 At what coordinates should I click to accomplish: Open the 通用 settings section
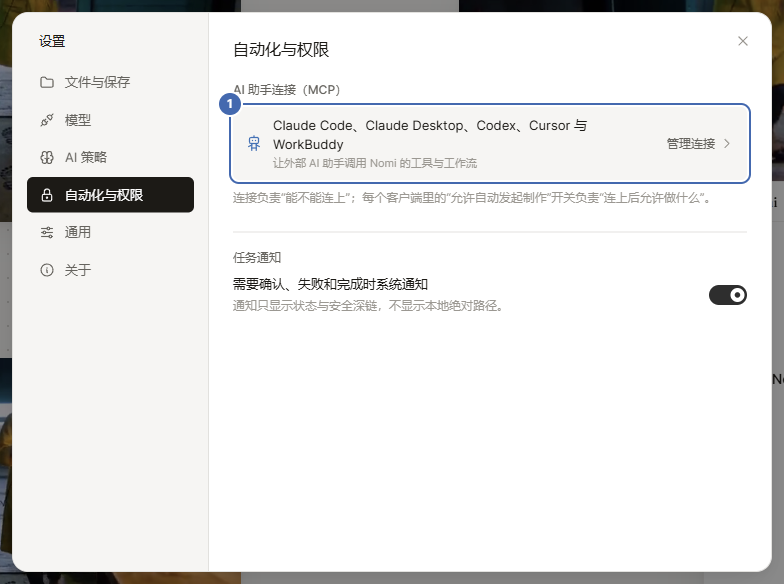110,232
